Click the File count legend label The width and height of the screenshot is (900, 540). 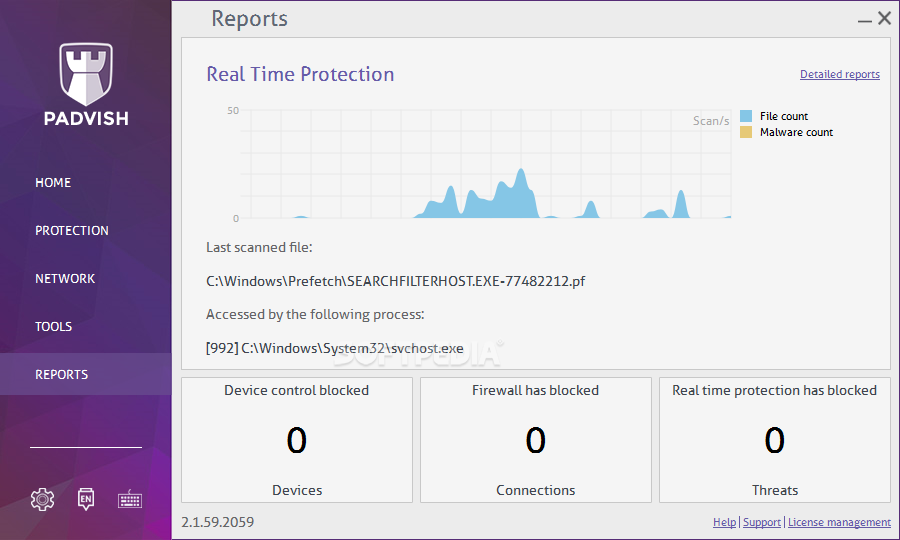click(783, 116)
